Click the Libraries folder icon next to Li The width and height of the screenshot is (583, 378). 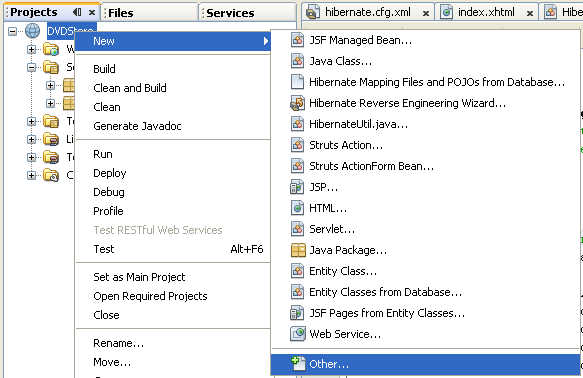tap(51, 139)
